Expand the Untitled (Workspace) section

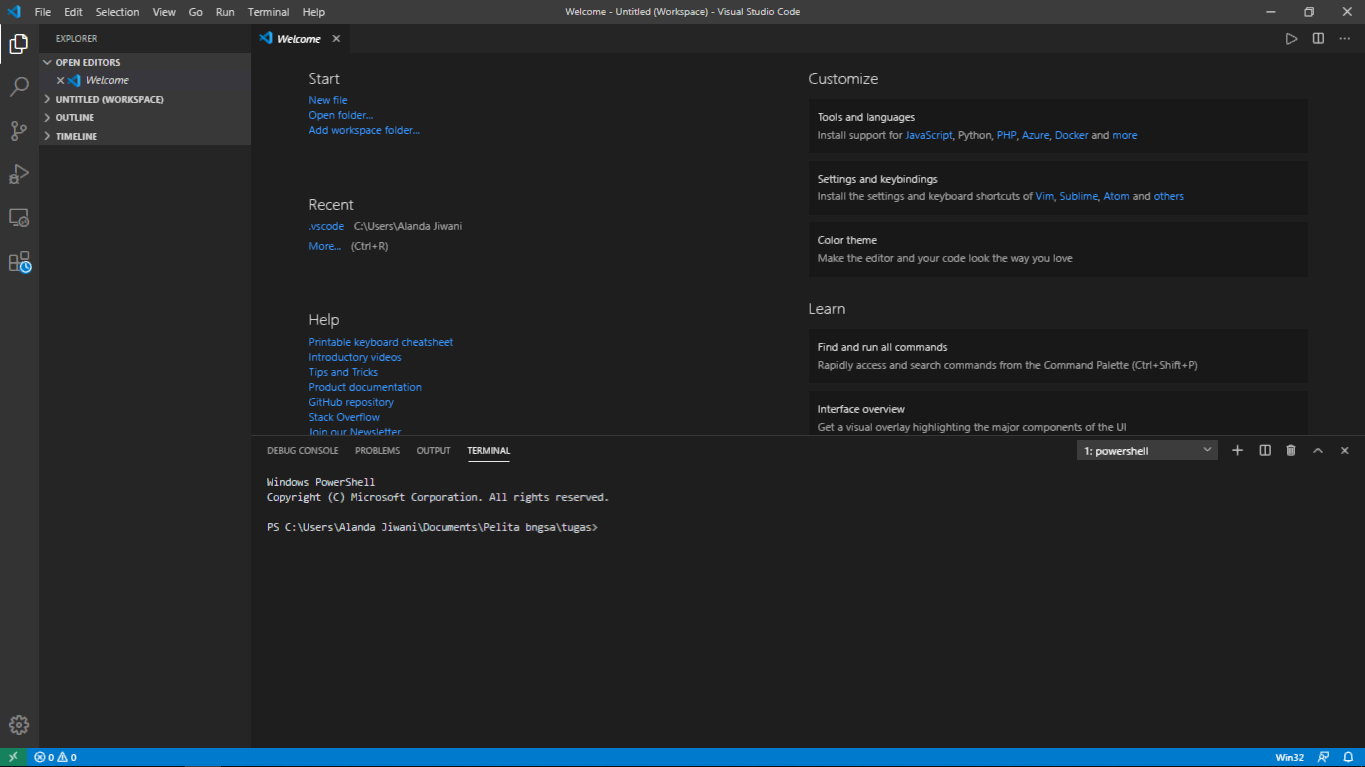point(145,99)
